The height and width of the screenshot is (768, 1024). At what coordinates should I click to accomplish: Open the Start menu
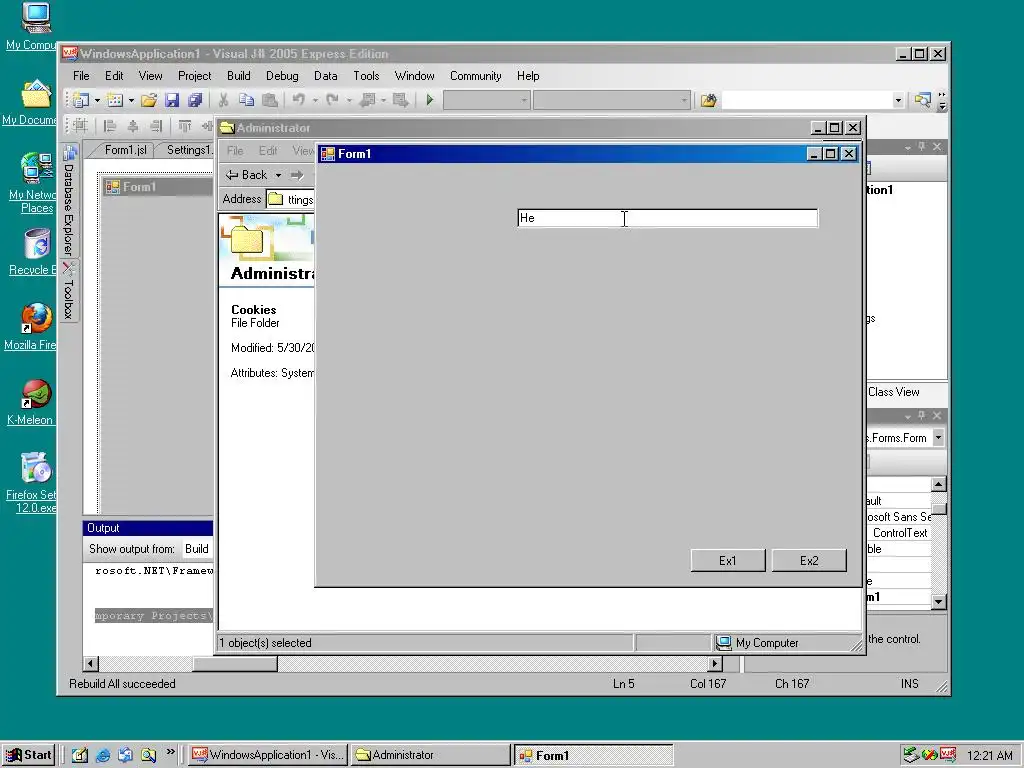pos(28,755)
